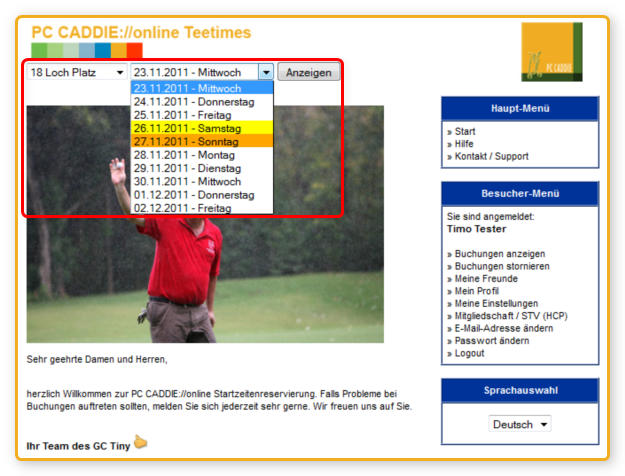Open the 18 Loch Platz course dropdown
The width and height of the screenshot is (625, 476).
77,73
